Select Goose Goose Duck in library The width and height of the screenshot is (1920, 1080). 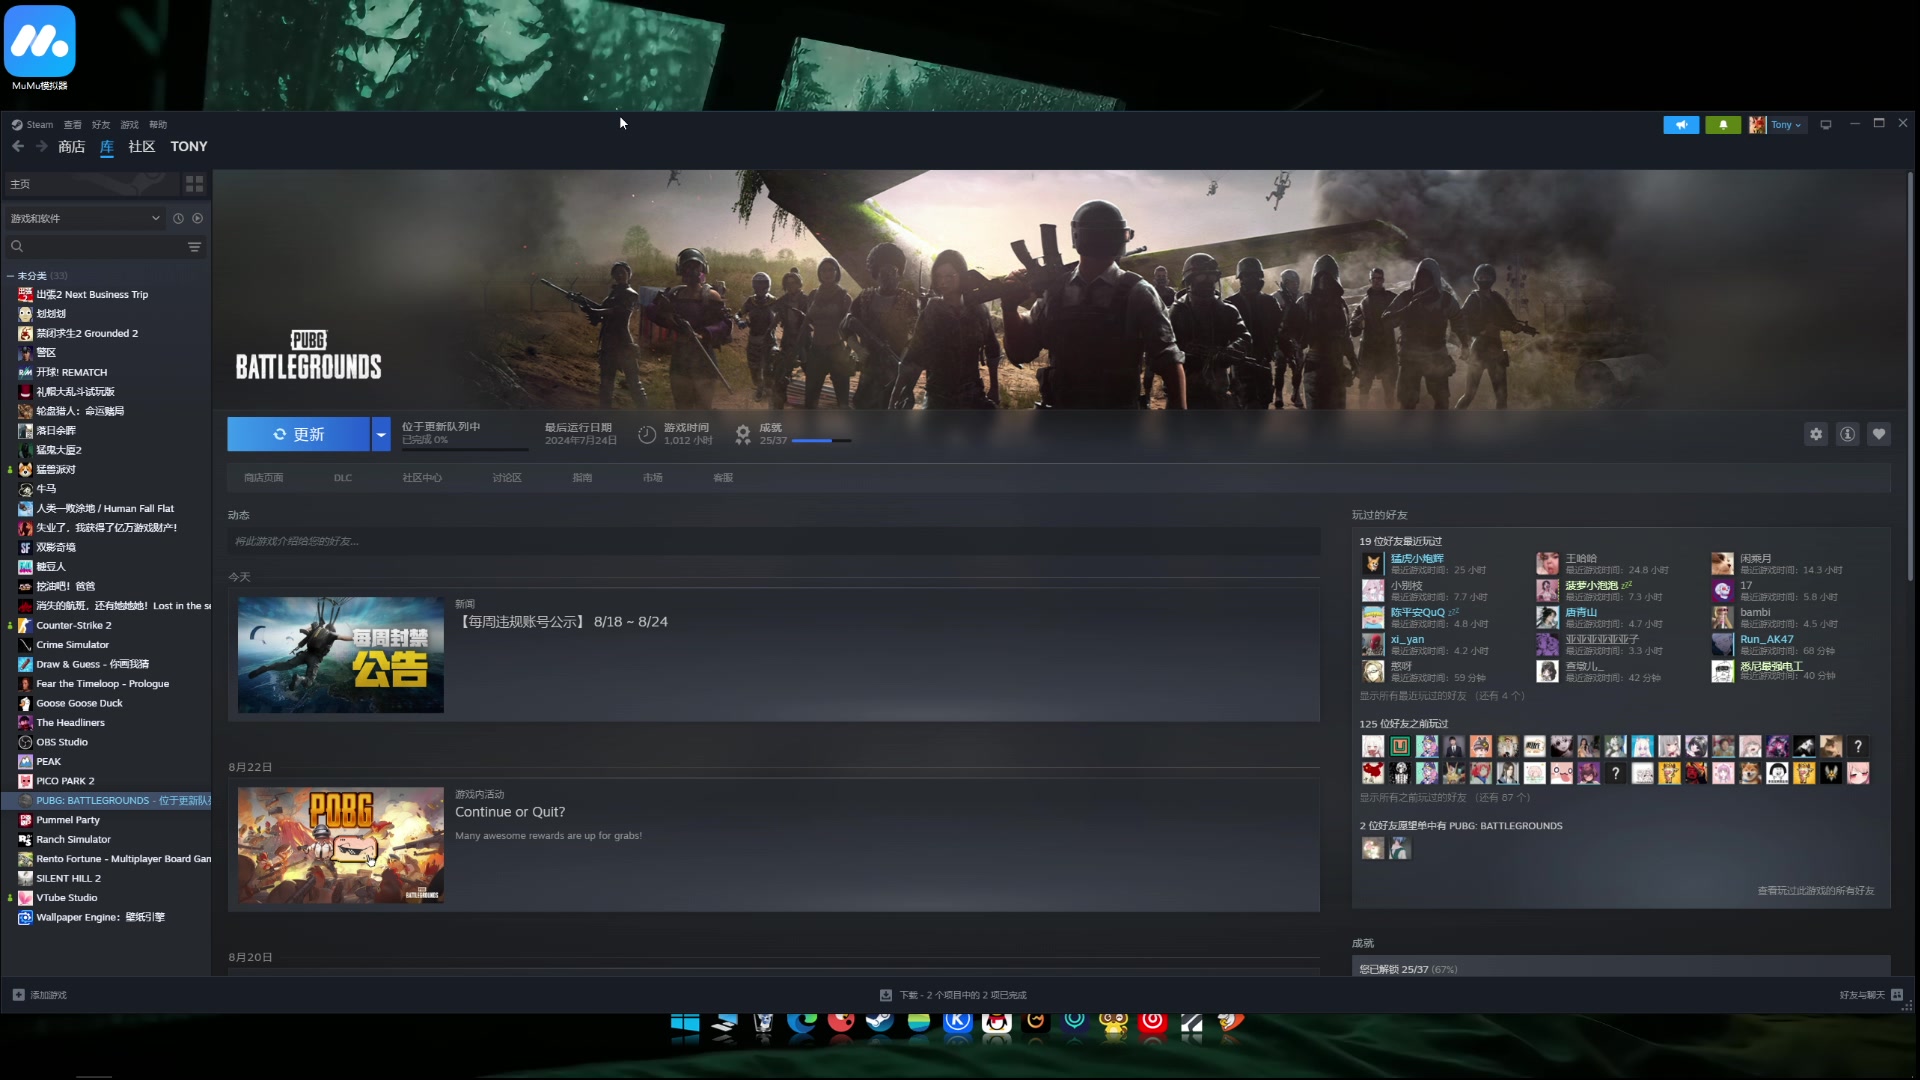[79, 703]
